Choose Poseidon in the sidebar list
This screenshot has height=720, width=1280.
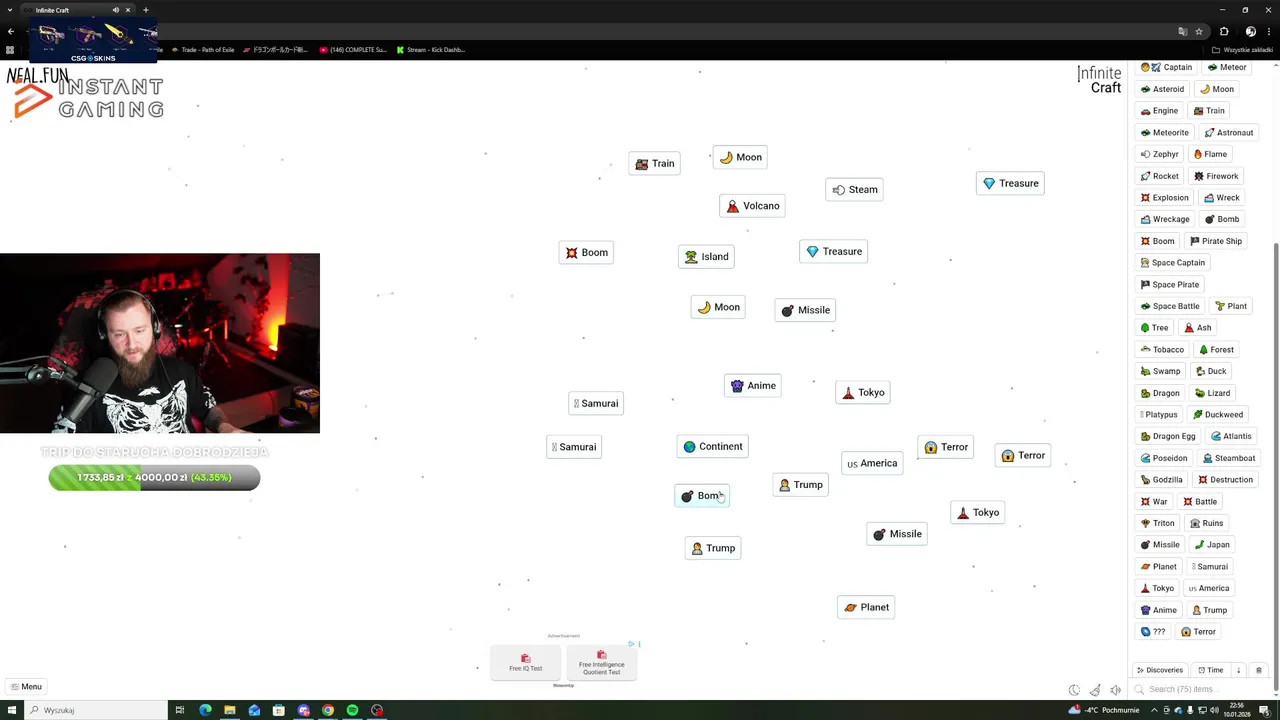click(x=1164, y=458)
